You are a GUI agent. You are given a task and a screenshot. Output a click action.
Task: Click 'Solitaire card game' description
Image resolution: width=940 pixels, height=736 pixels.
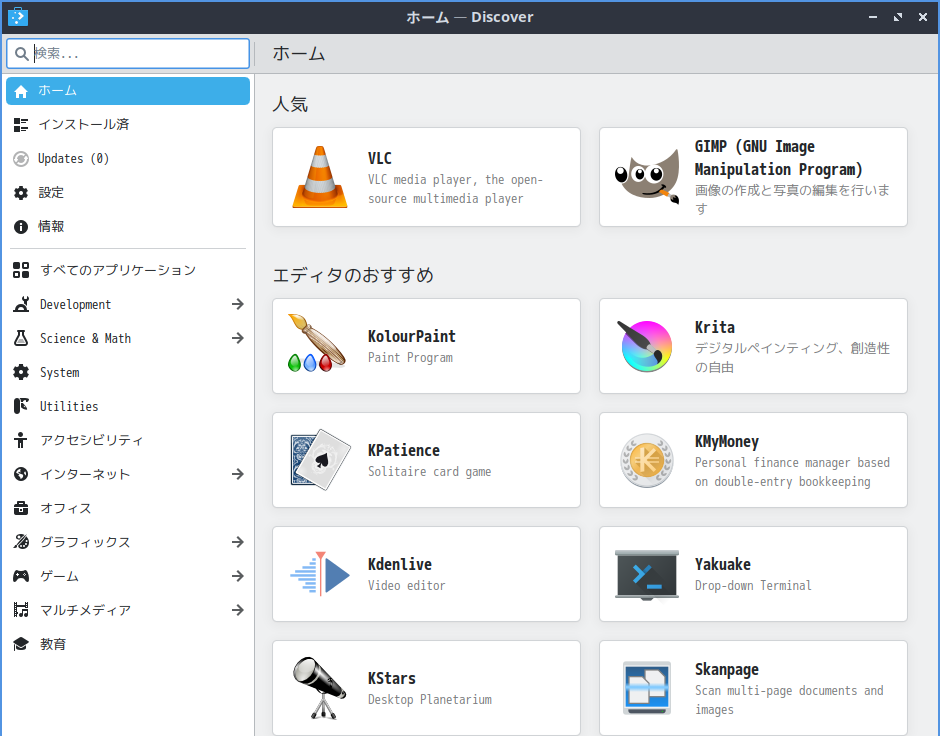429,472
